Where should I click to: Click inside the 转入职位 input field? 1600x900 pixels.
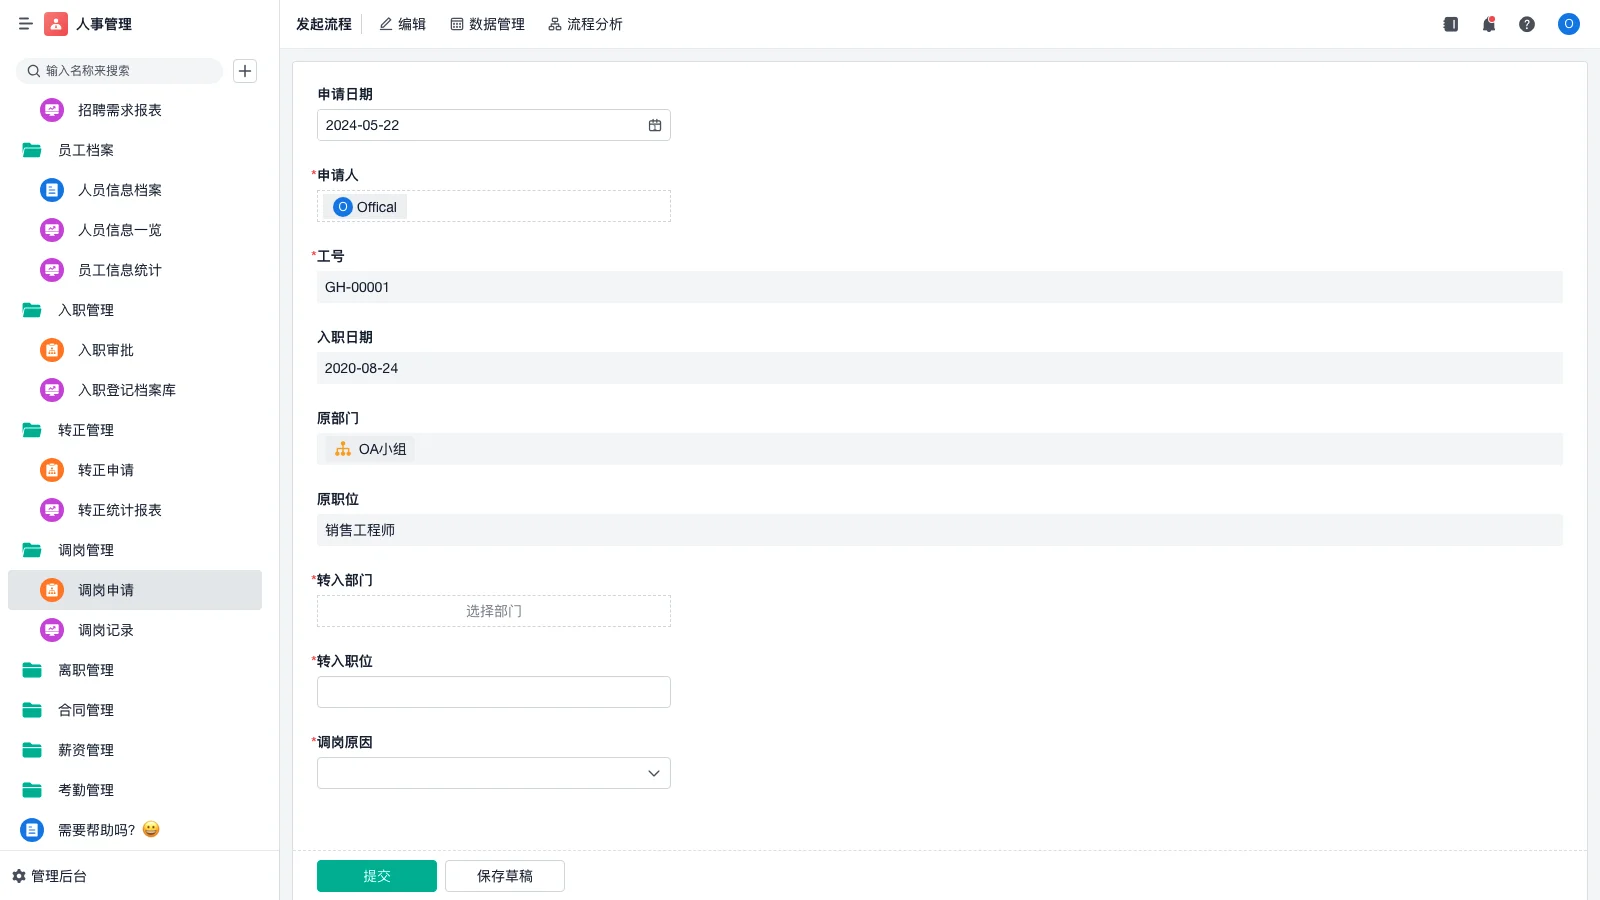(493, 691)
